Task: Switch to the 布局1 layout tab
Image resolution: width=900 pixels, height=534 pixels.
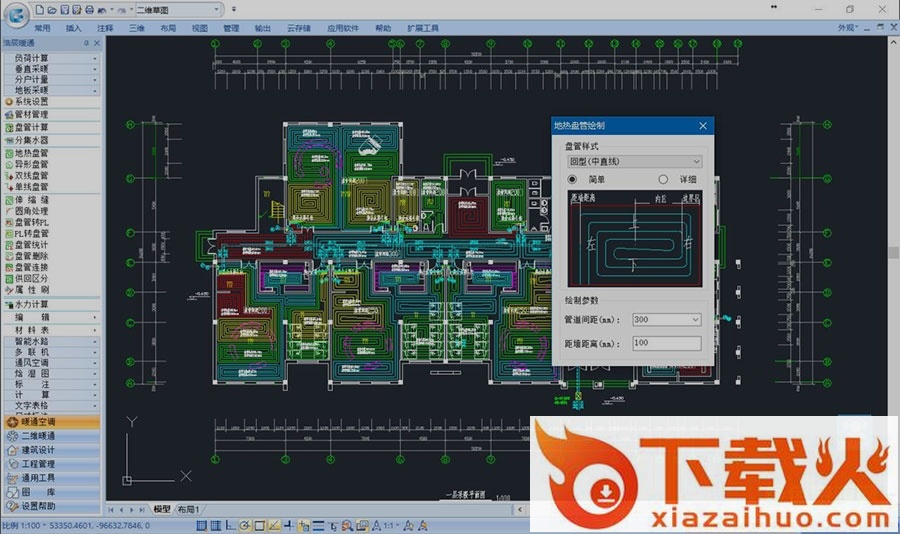Action: pos(188,510)
